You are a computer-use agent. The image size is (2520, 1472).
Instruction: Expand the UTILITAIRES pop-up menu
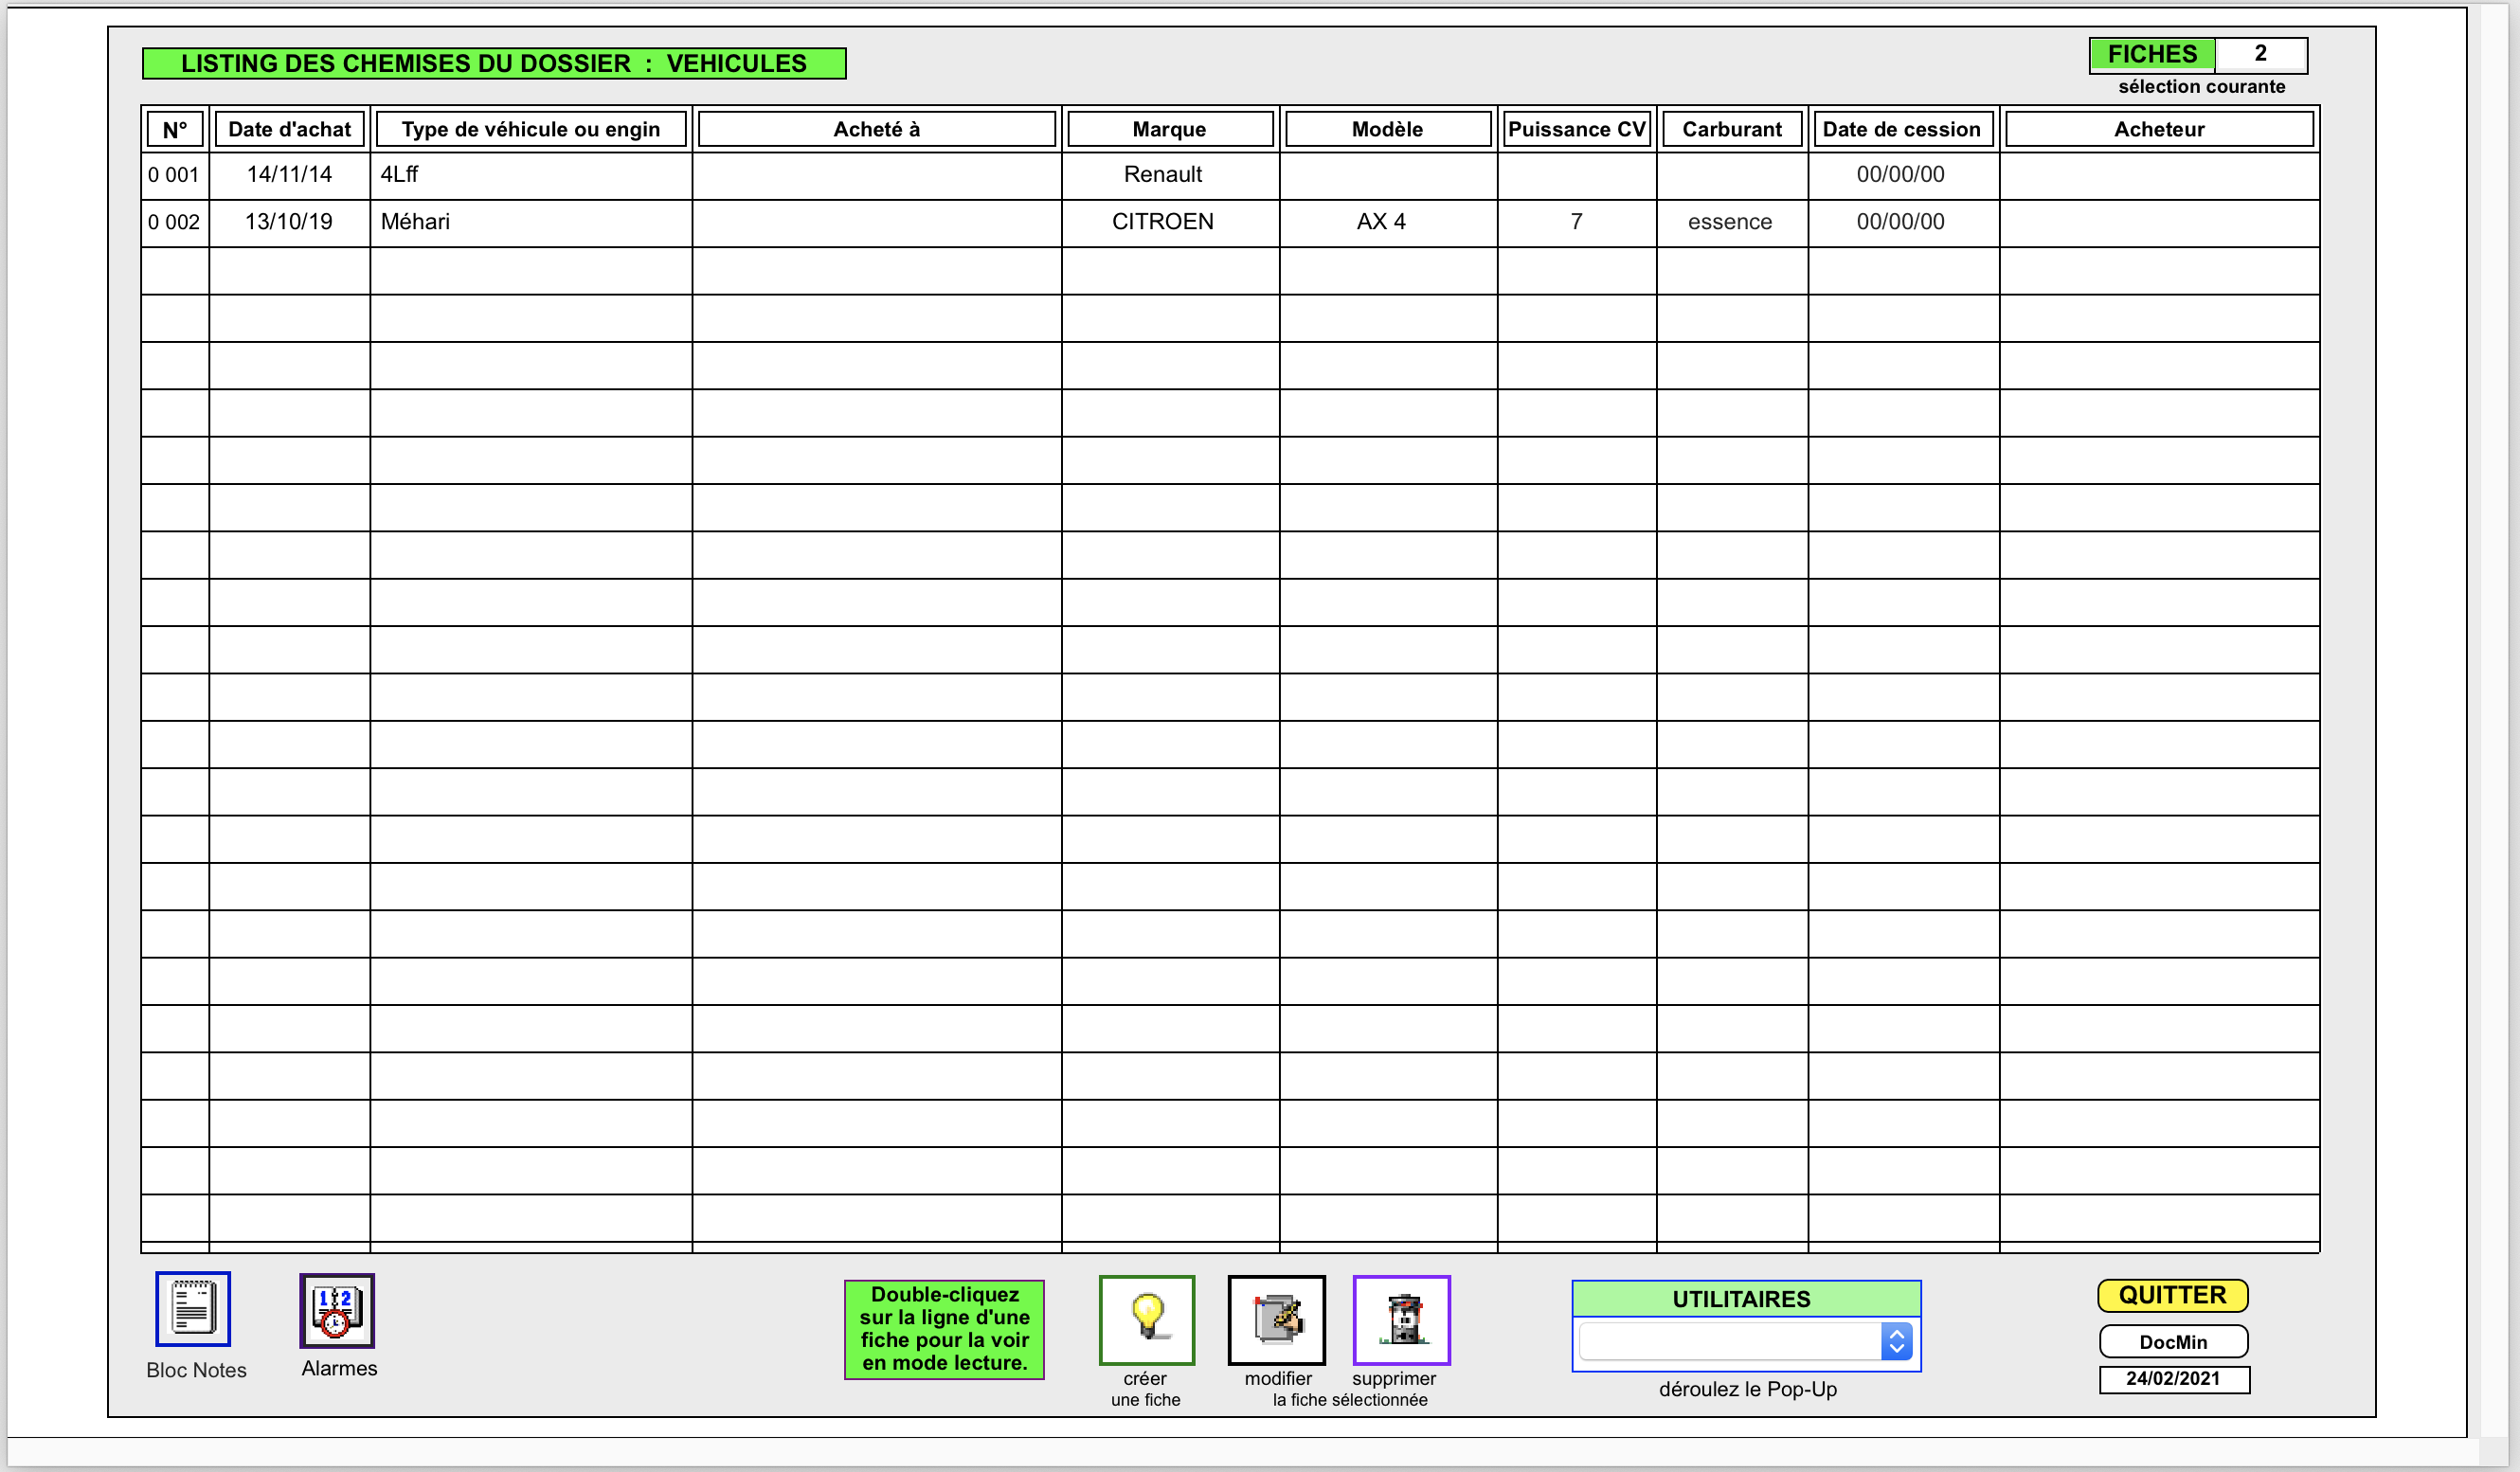1745,1342
